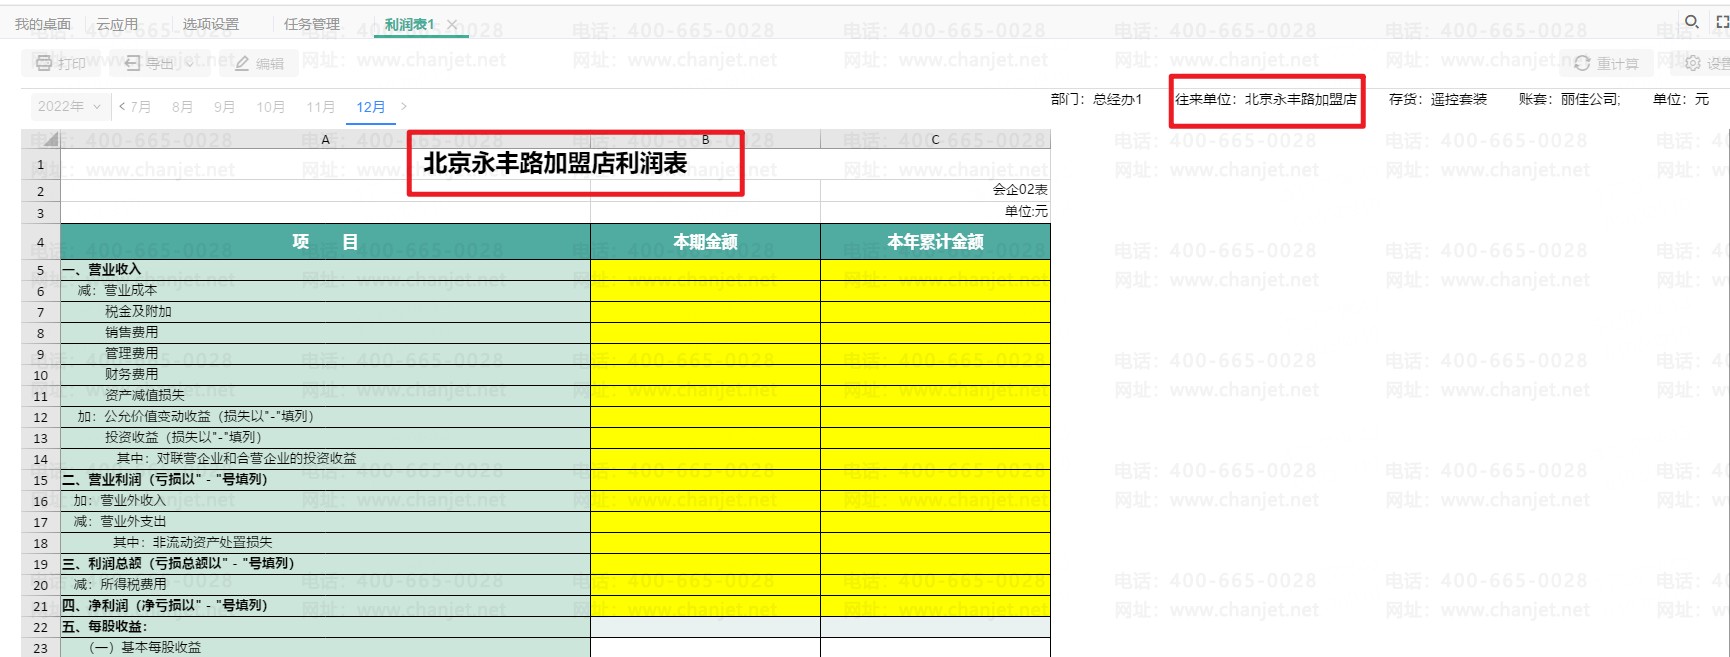Go to earlier months with left chevron
This screenshot has height=657, width=1730.
pyautogui.click(x=122, y=106)
